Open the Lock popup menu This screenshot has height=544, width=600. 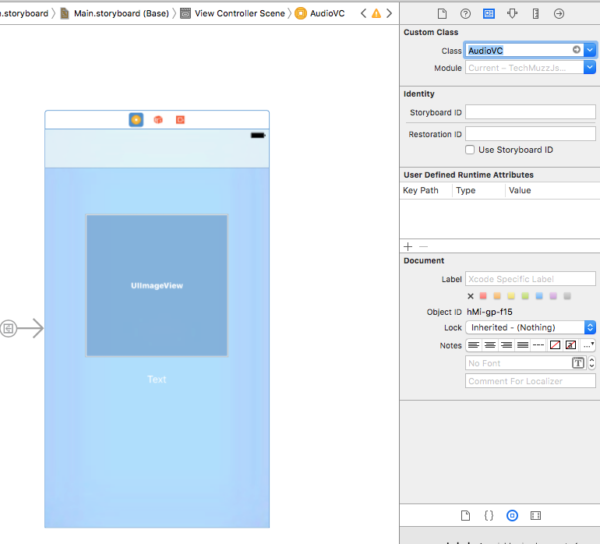[530, 327]
